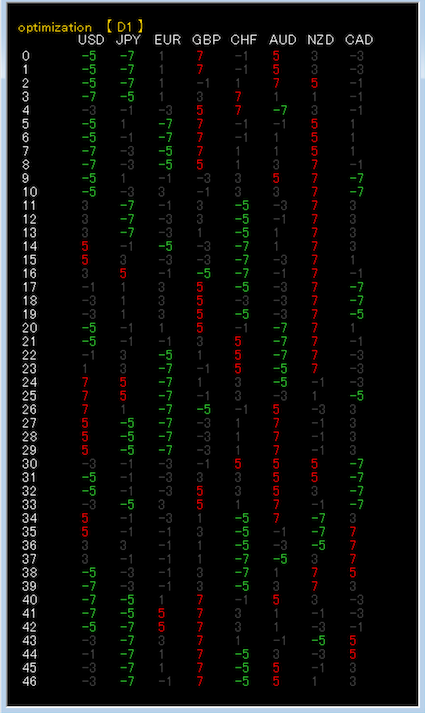The width and height of the screenshot is (425, 713).
Task: Click the red 5 EUR value in row 41
Action: pyautogui.click(x=162, y=613)
